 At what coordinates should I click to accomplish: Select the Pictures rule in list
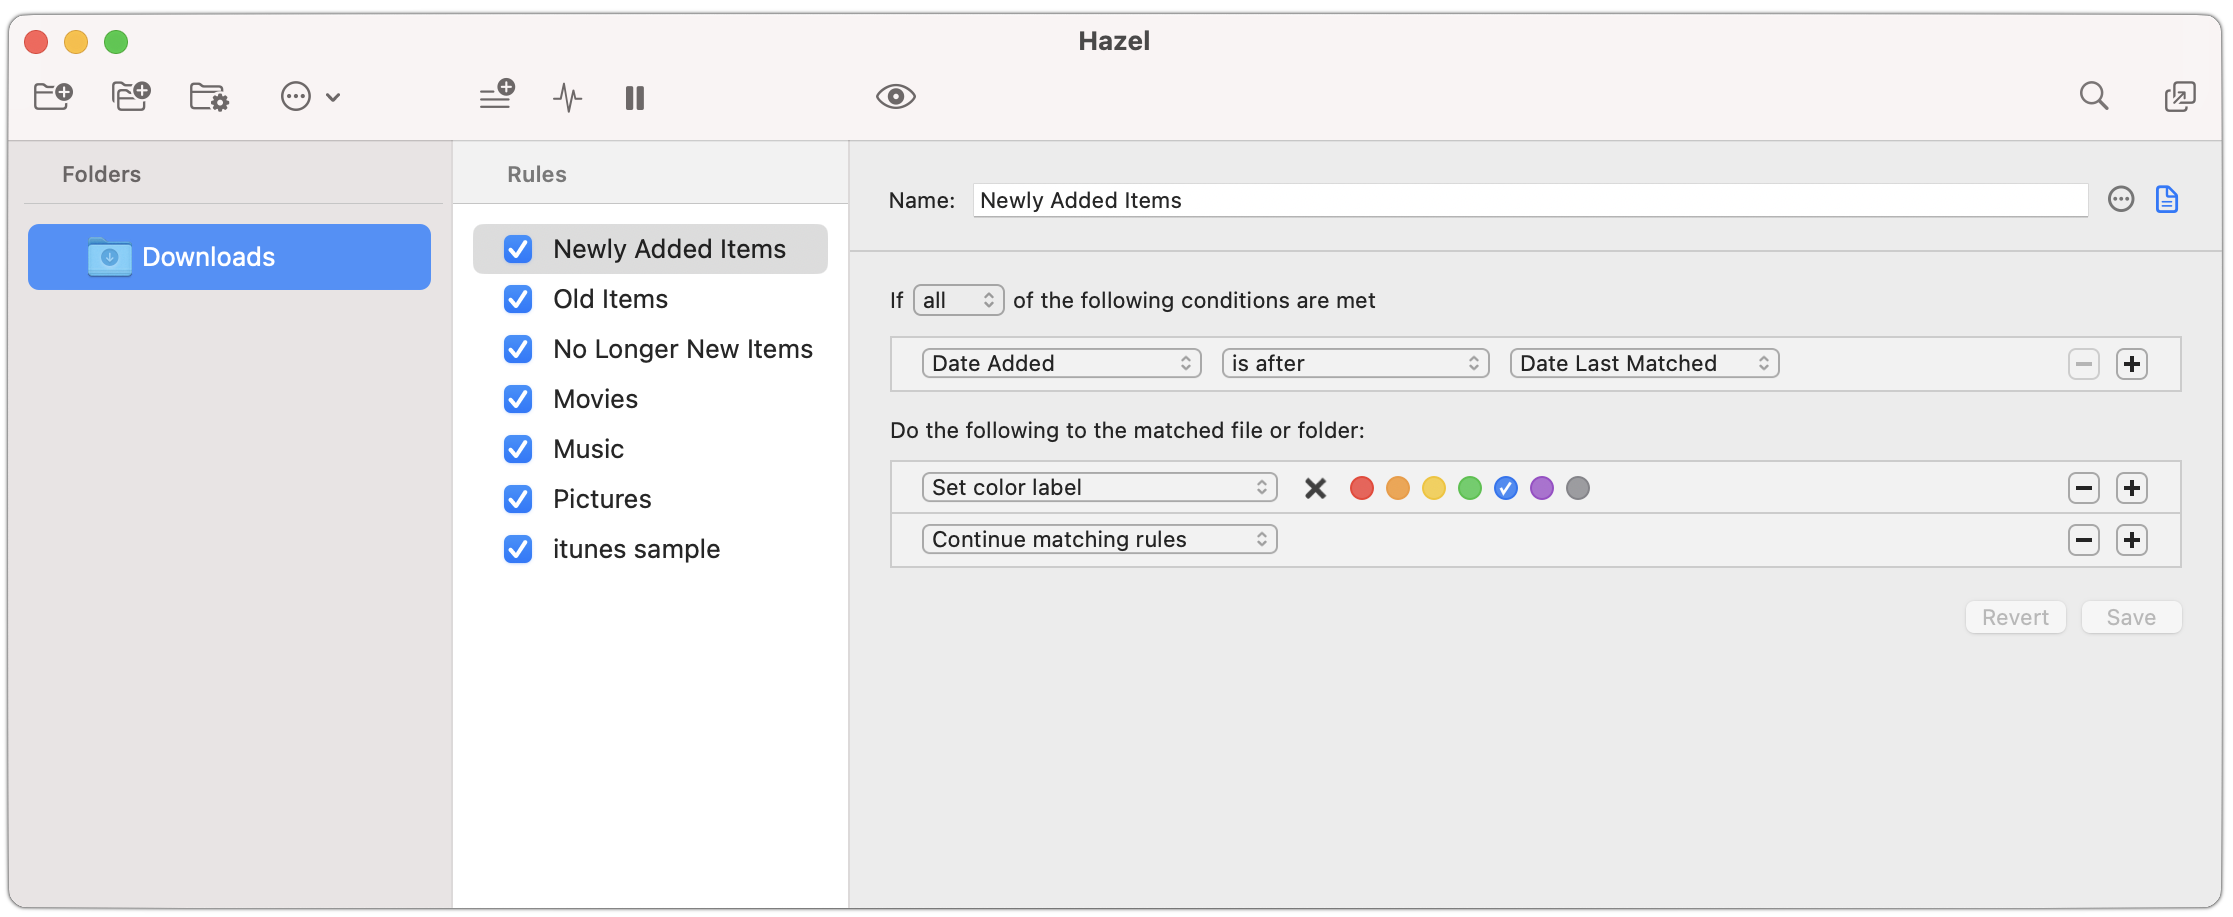(602, 499)
